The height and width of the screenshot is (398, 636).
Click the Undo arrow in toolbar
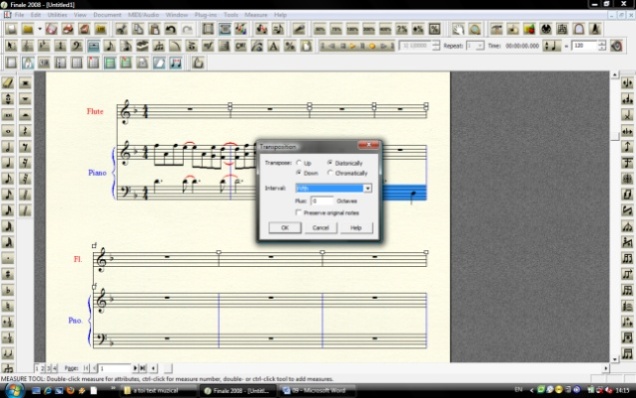pos(170,29)
